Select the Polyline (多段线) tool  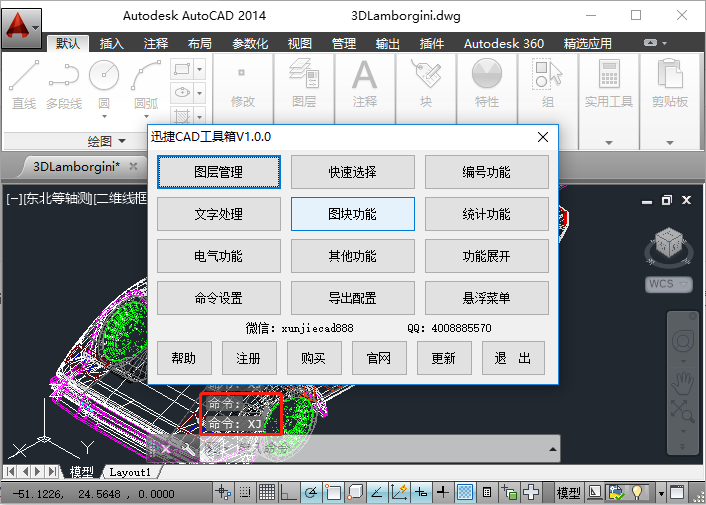64,85
